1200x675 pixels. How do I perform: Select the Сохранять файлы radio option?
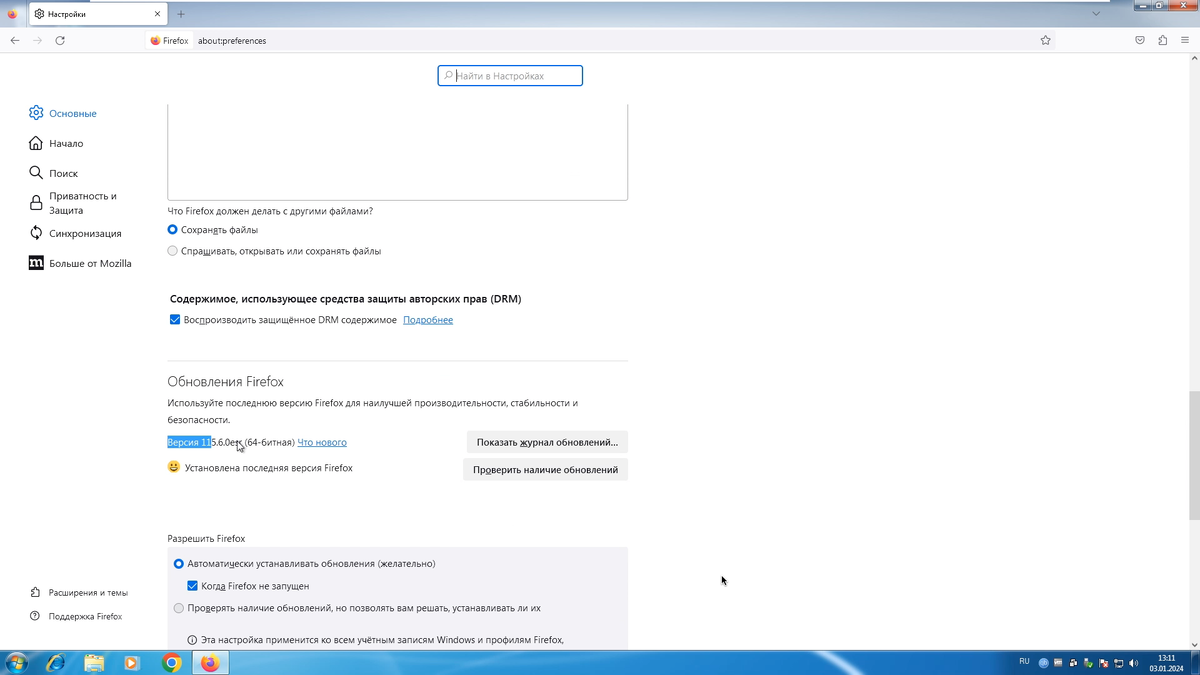(x=173, y=230)
